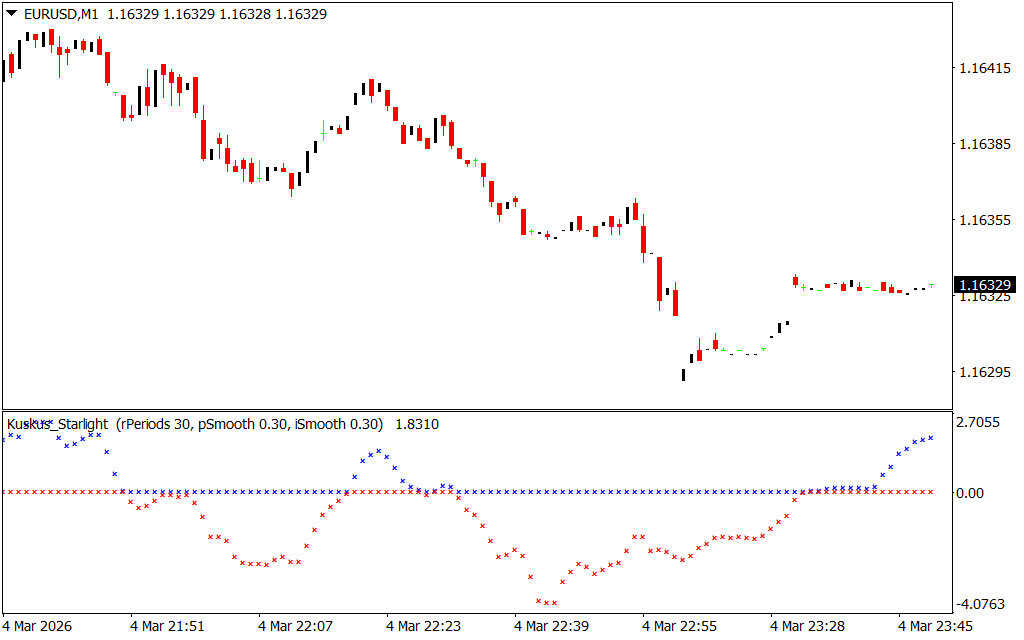Click the 1.16415 price axis label
The width and height of the screenshot is (1024, 640).
click(x=984, y=69)
